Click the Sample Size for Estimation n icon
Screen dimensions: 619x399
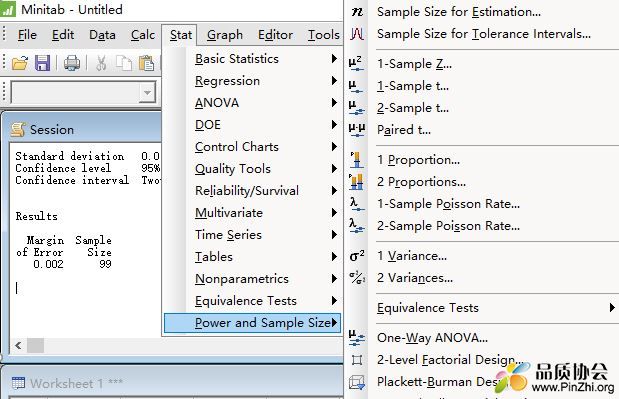[x=357, y=12]
